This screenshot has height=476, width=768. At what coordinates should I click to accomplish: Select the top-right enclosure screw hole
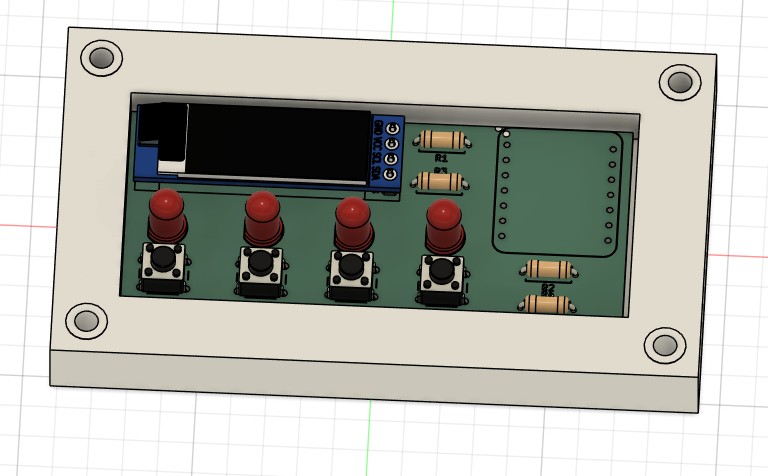point(680,82)
